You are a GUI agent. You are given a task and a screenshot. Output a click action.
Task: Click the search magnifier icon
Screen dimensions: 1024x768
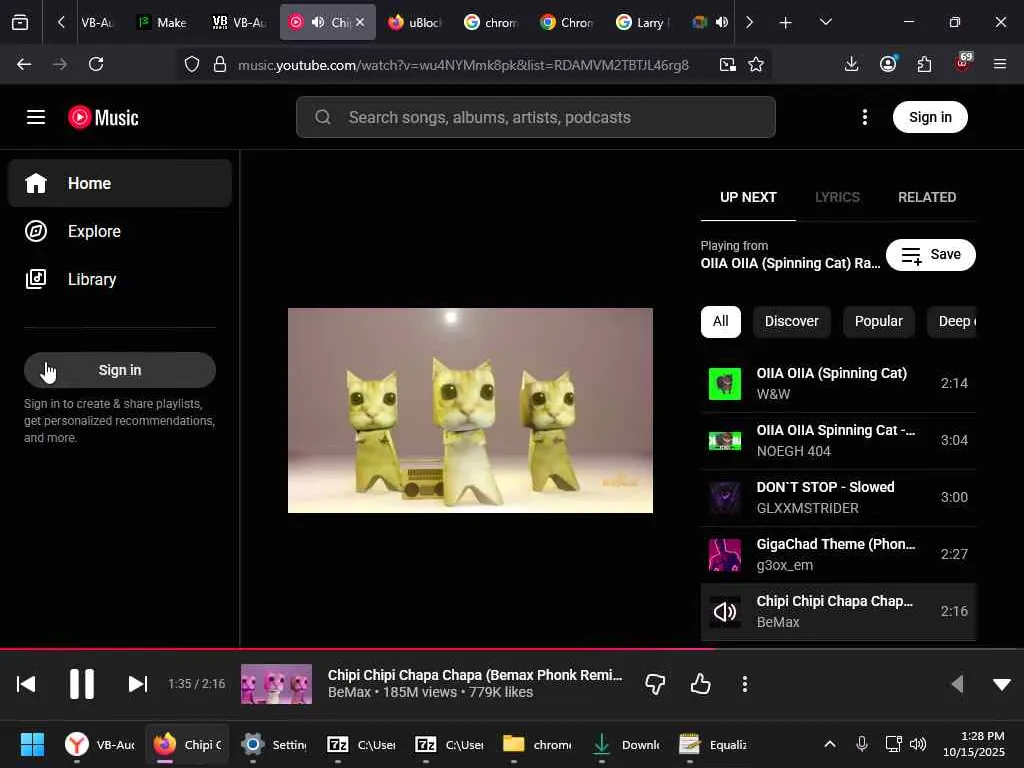pyautogui.click(x=323, y=118)
